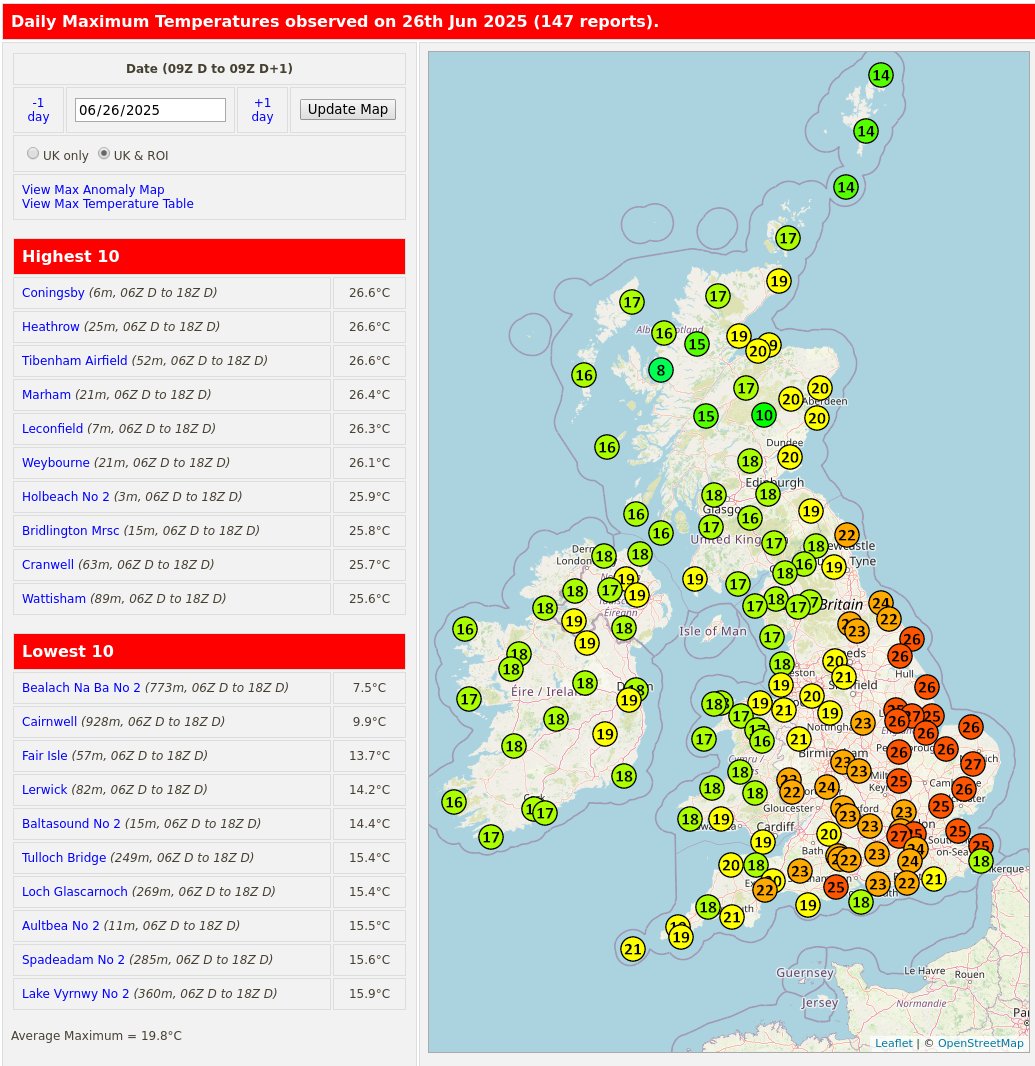Image resolution: width=1035 pixels, height=1066 pixels.
Task: Open the Tibenham Airfield station link
Action: (74, 360)
